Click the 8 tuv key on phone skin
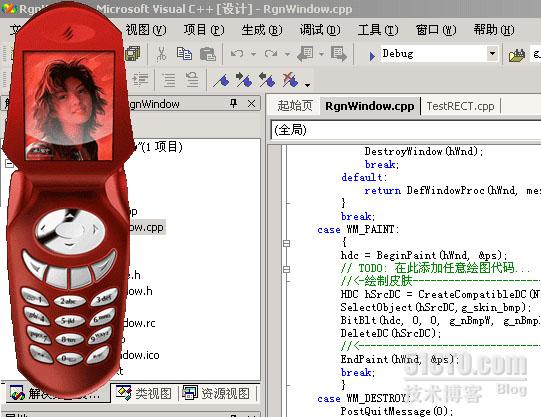This screenshot has width=541, height=417. 69,340
